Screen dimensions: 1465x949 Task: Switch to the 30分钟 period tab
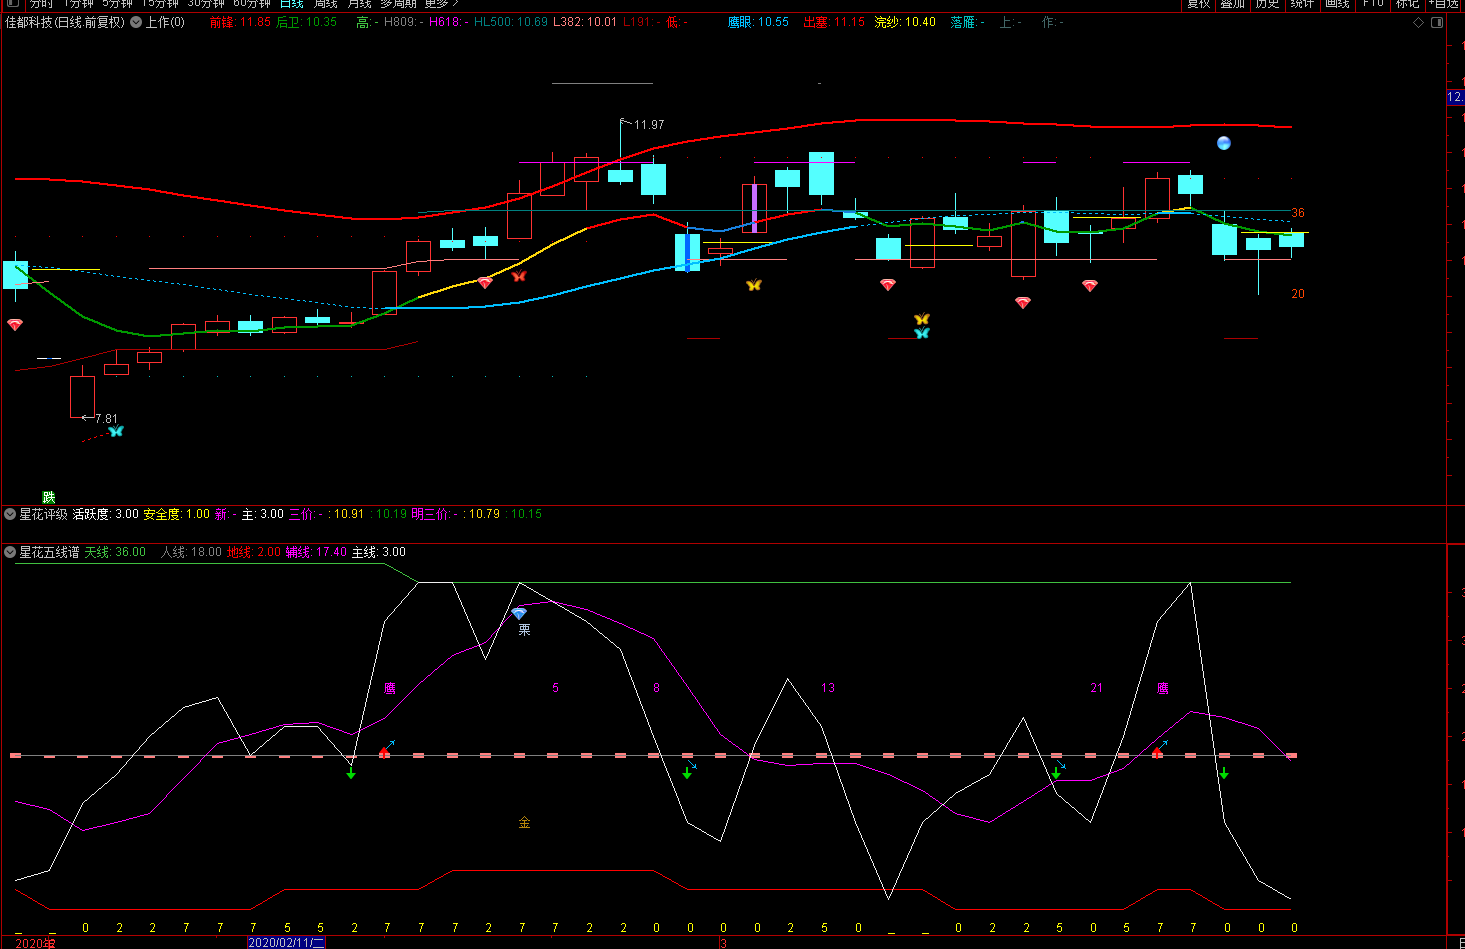206,4
